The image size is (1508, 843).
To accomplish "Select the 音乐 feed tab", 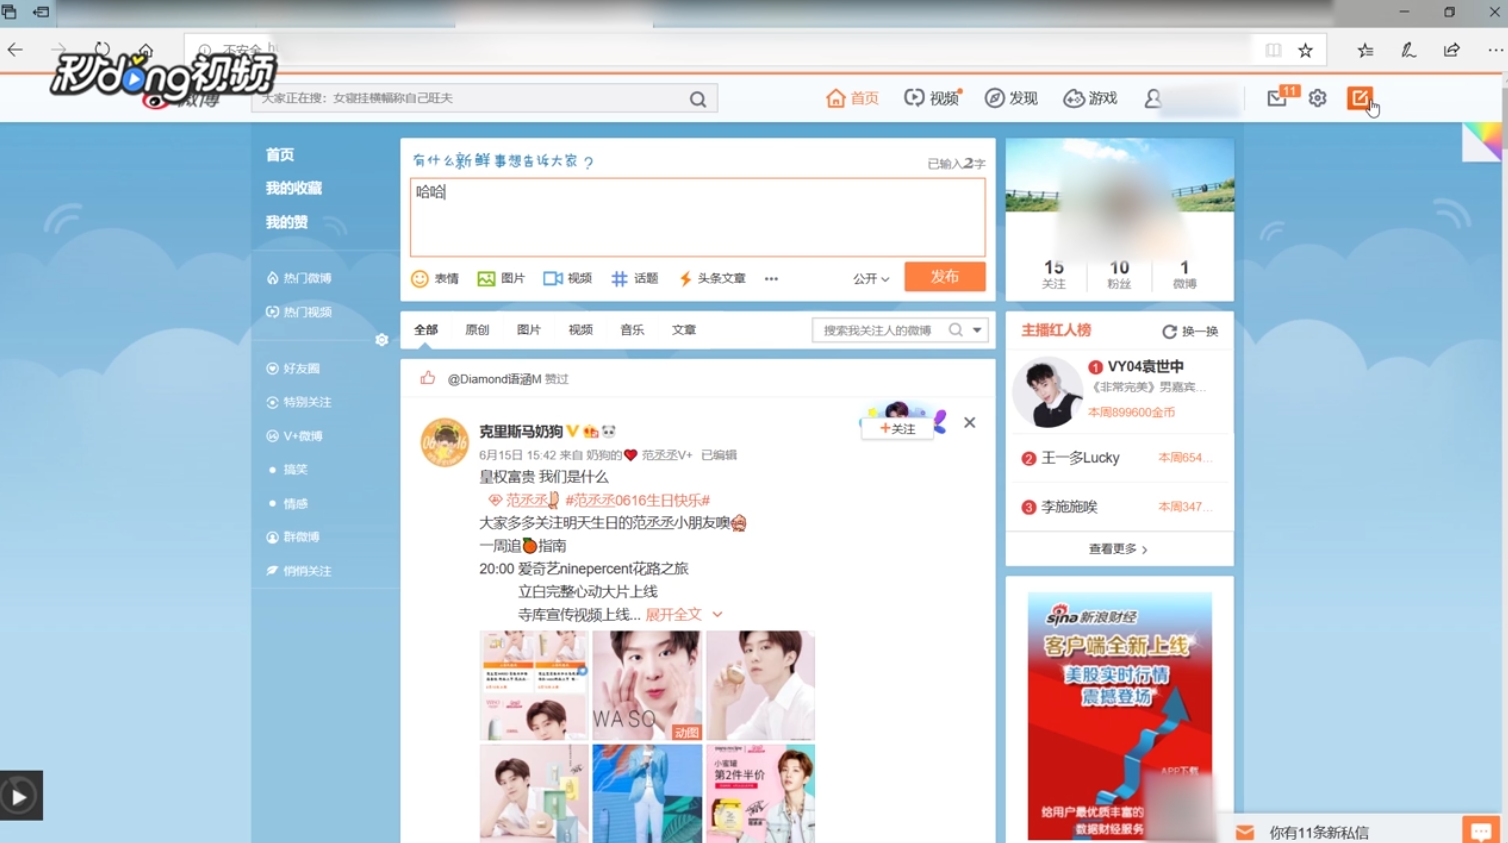I will tap(632, 330).
